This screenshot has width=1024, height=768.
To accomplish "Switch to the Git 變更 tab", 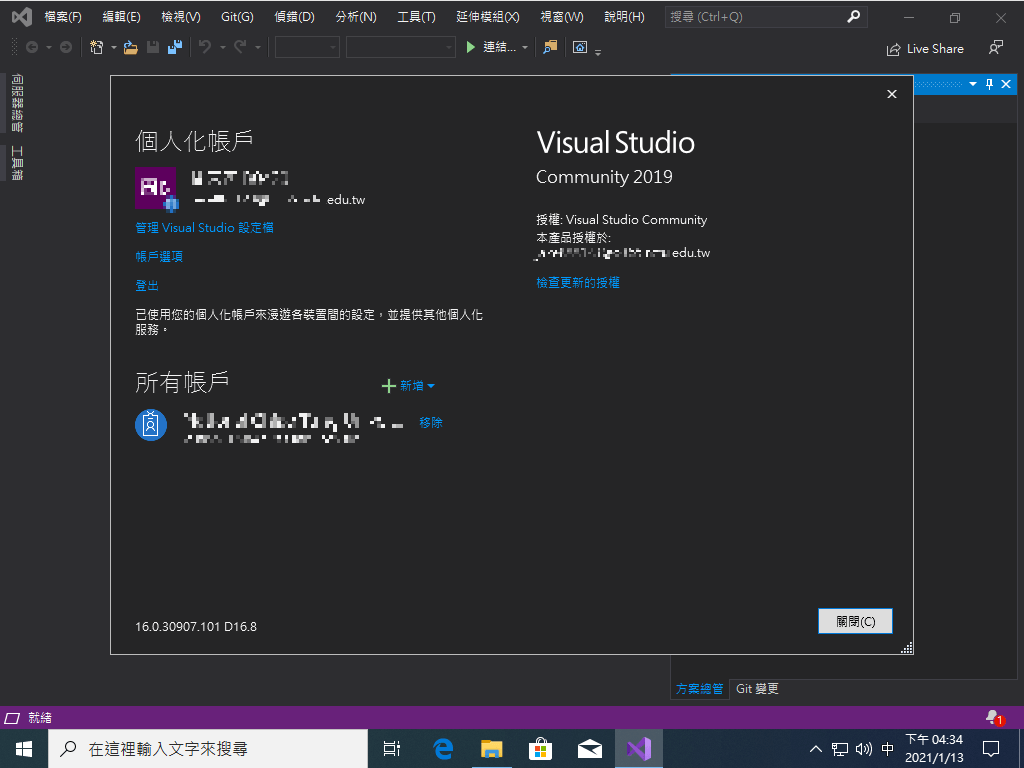I will coord(757,688).
